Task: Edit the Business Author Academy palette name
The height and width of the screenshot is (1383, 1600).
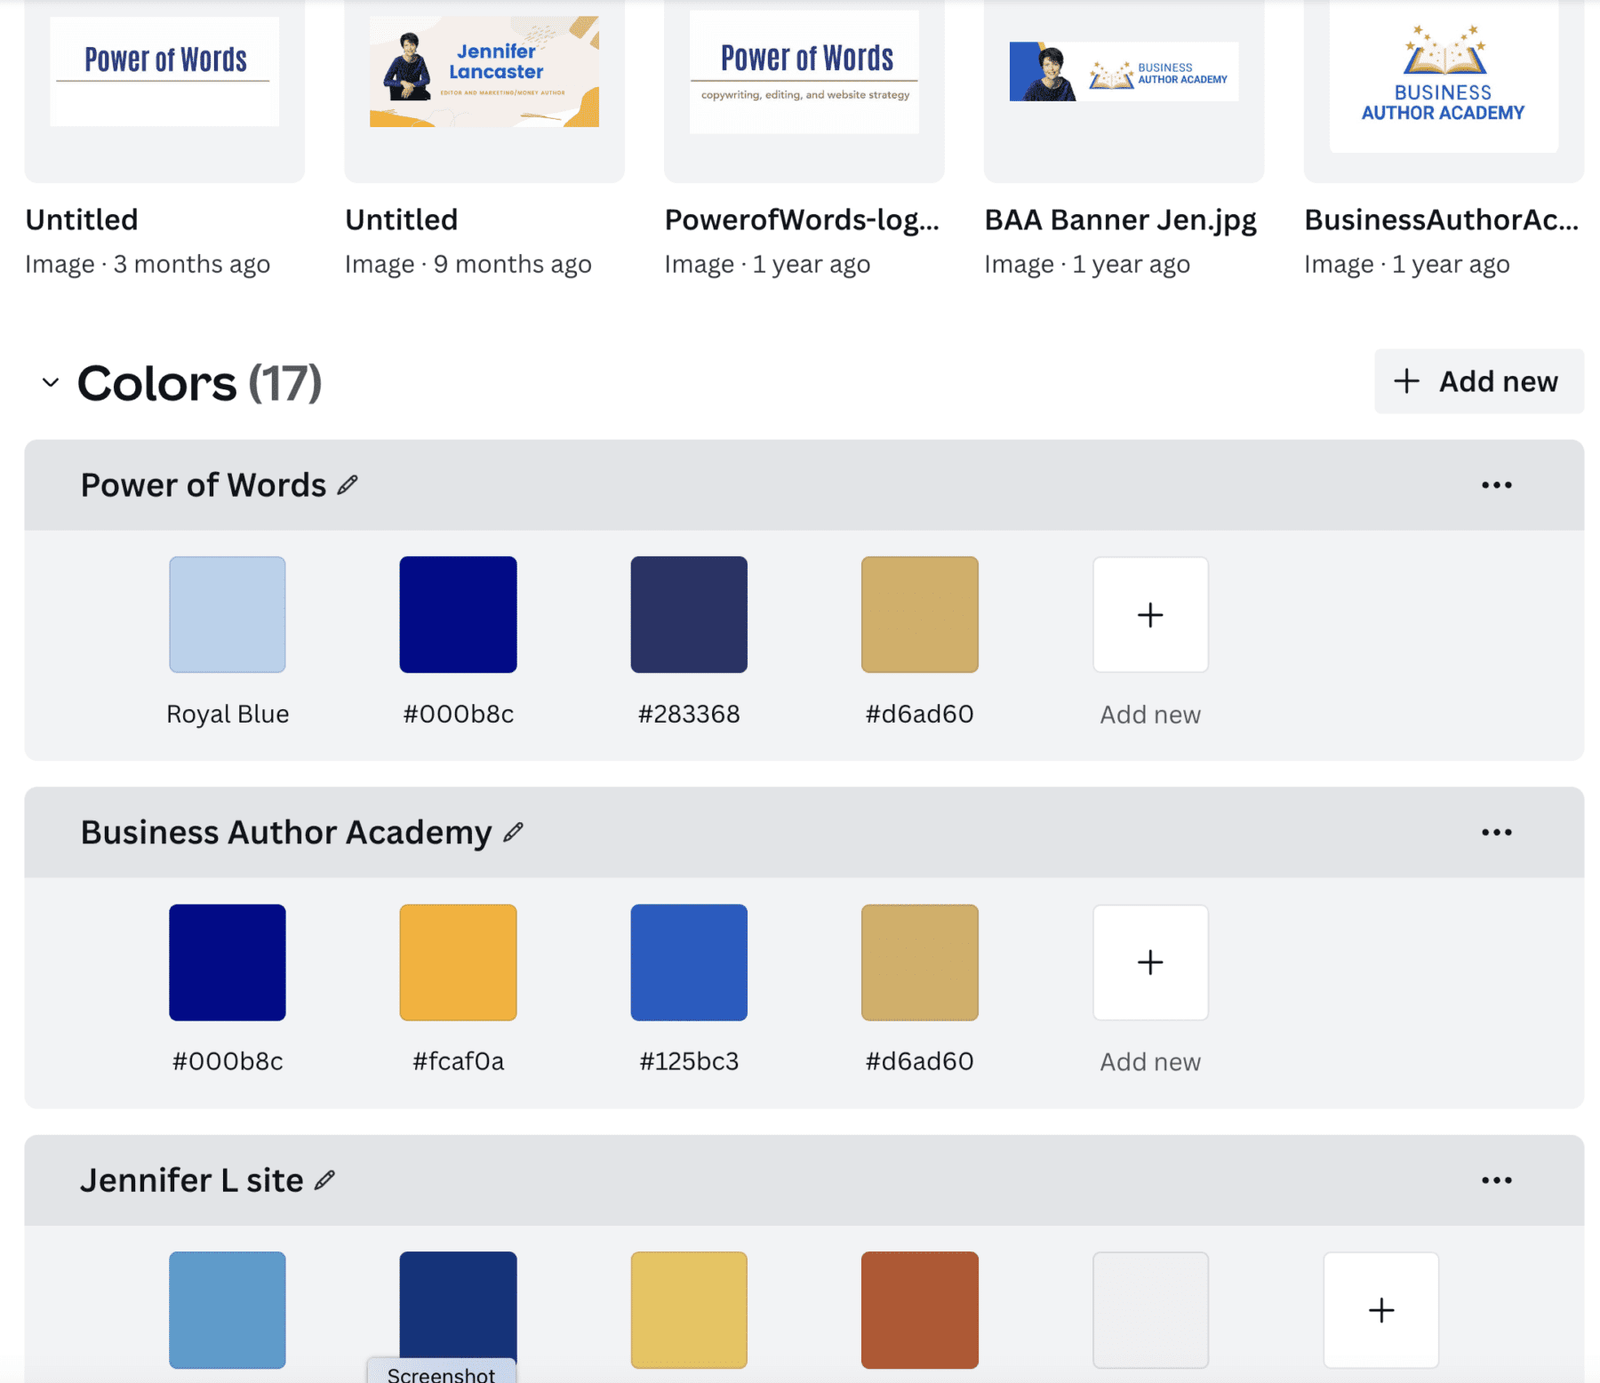Action: coord(513,832)
